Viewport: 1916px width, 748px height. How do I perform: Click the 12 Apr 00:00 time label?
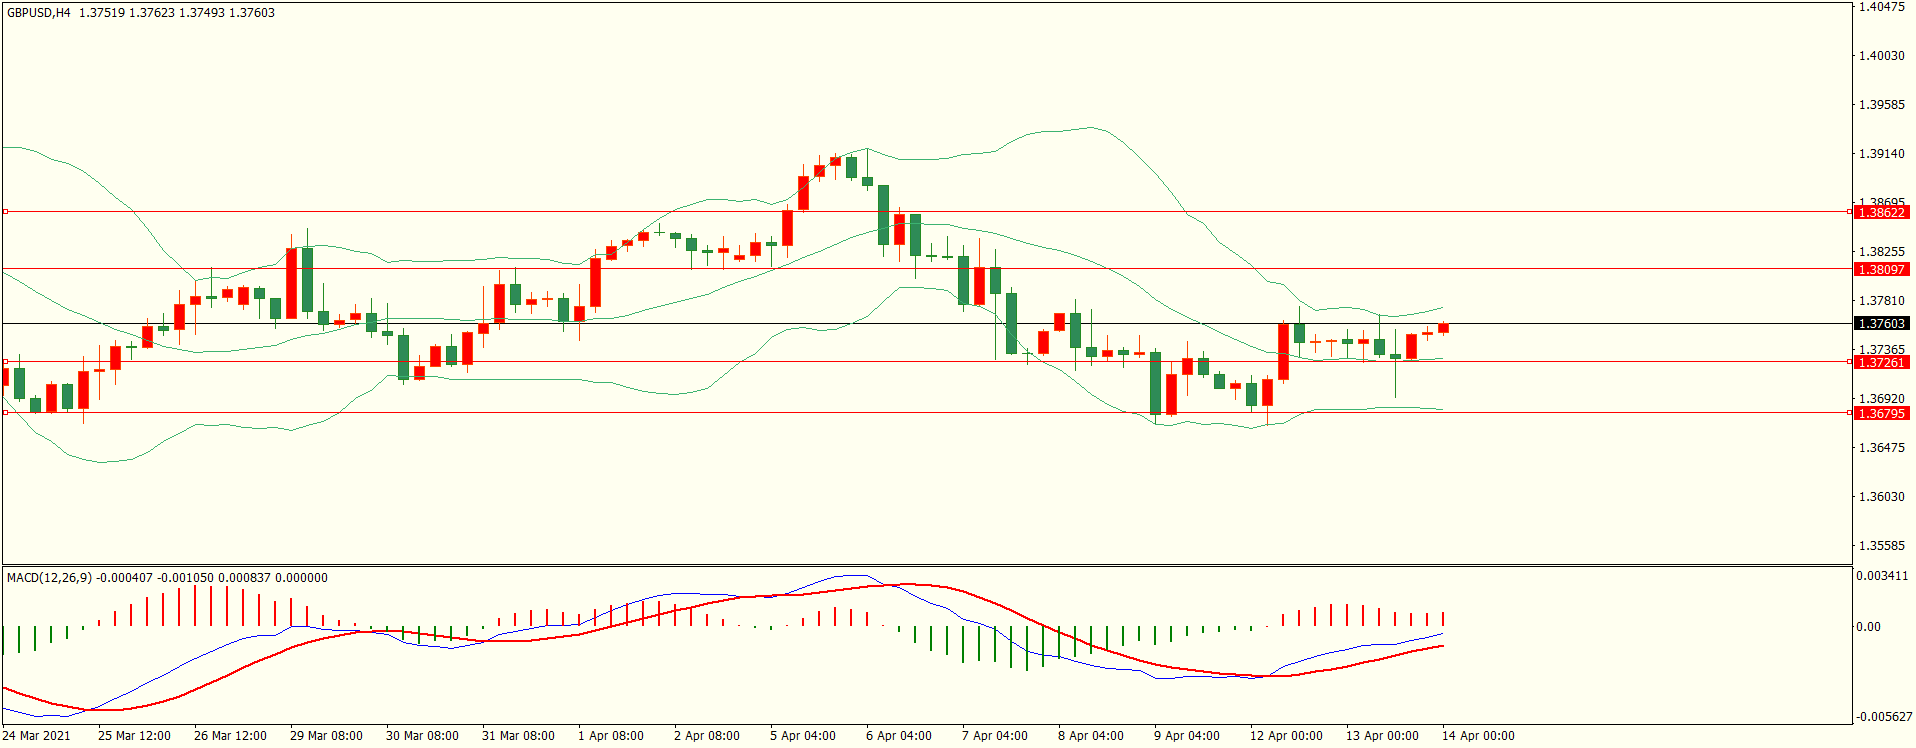1285,736
